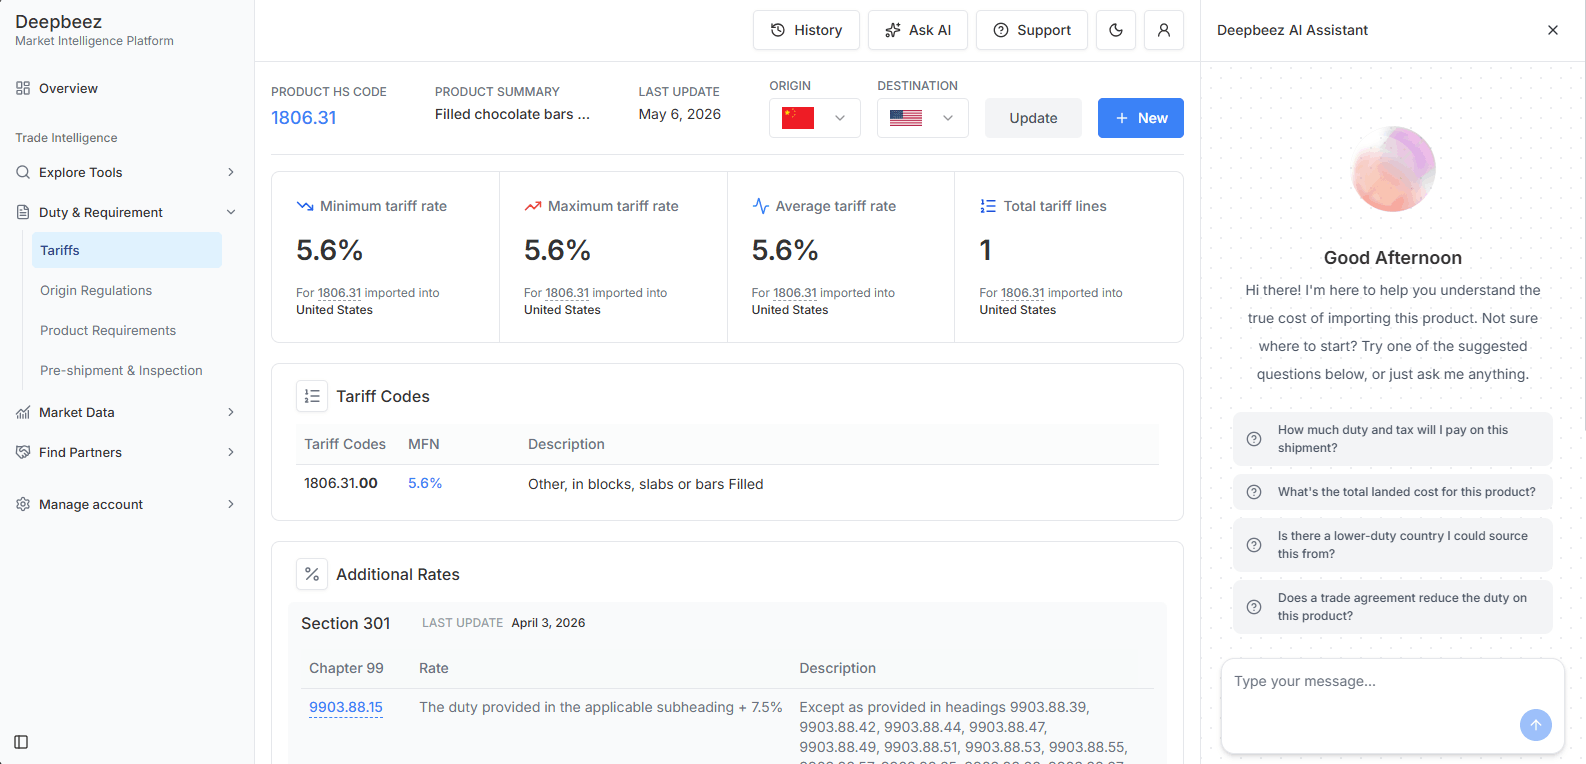Click the product HS code 1806.31
This screenshot has width=1586, height=764.
304,118
